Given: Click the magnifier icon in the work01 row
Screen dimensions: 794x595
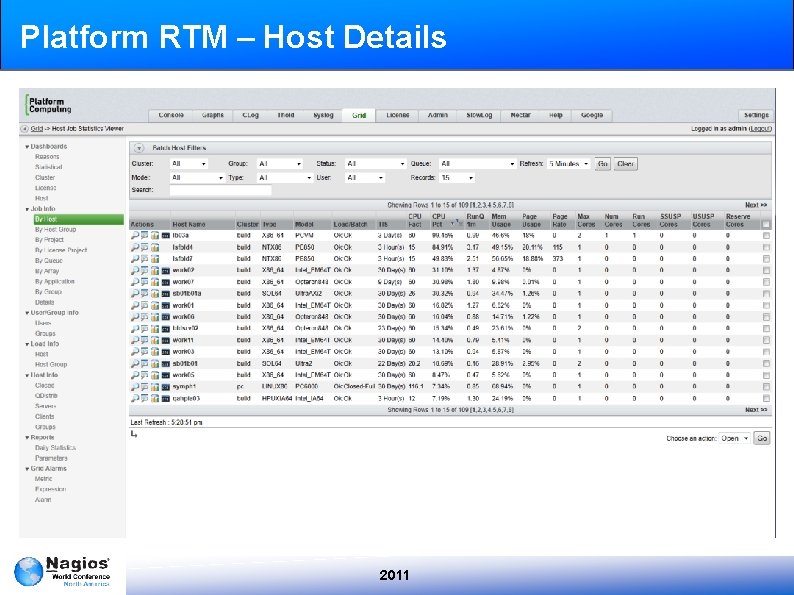Looking at the screenshot, I should pyautogui.click(x=135, y=305).
